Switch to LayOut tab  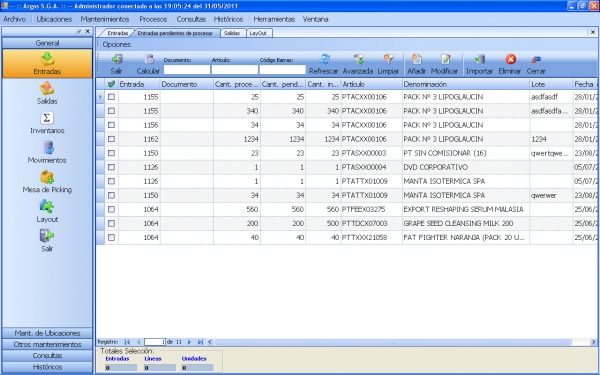click(x=258, y=33)
